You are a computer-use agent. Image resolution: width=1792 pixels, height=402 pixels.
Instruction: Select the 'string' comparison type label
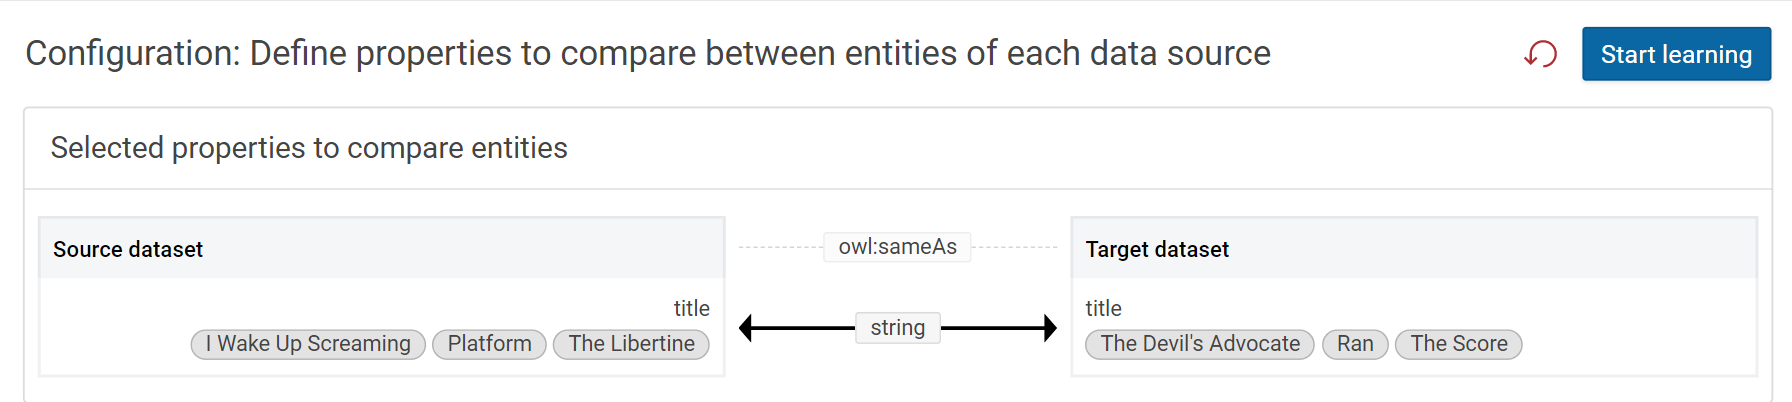point(897,328)
